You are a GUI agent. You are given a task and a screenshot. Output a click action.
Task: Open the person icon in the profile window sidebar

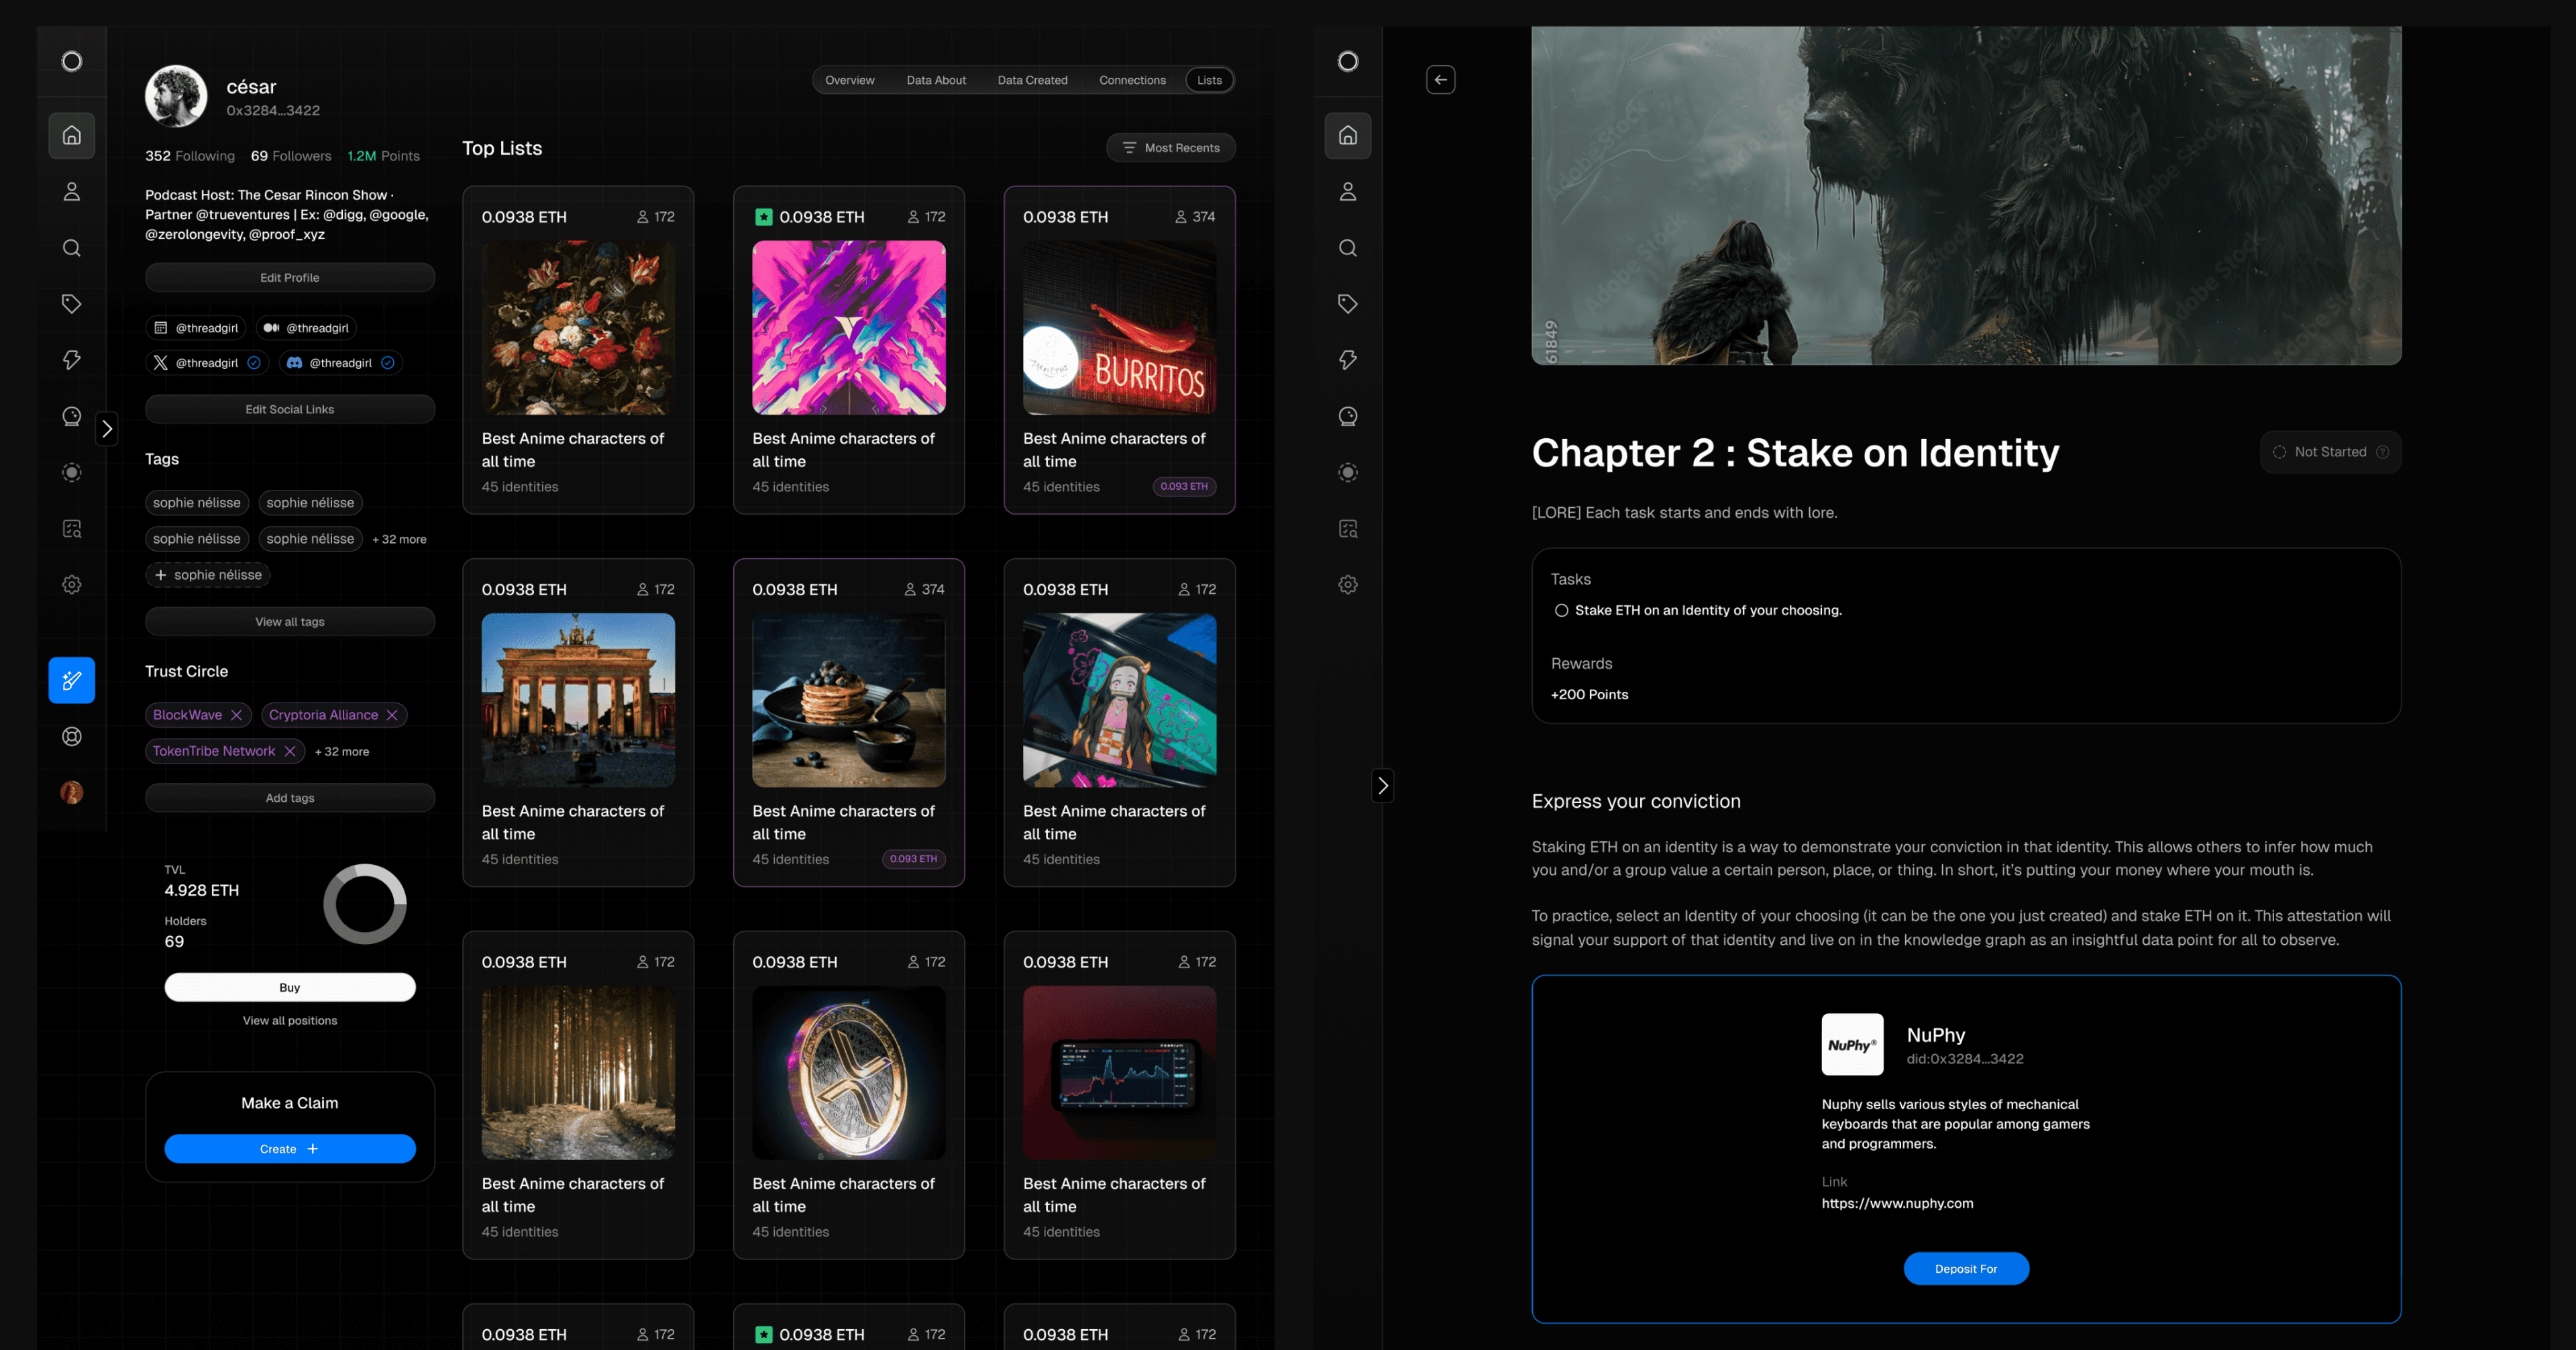tap(72, 191)
